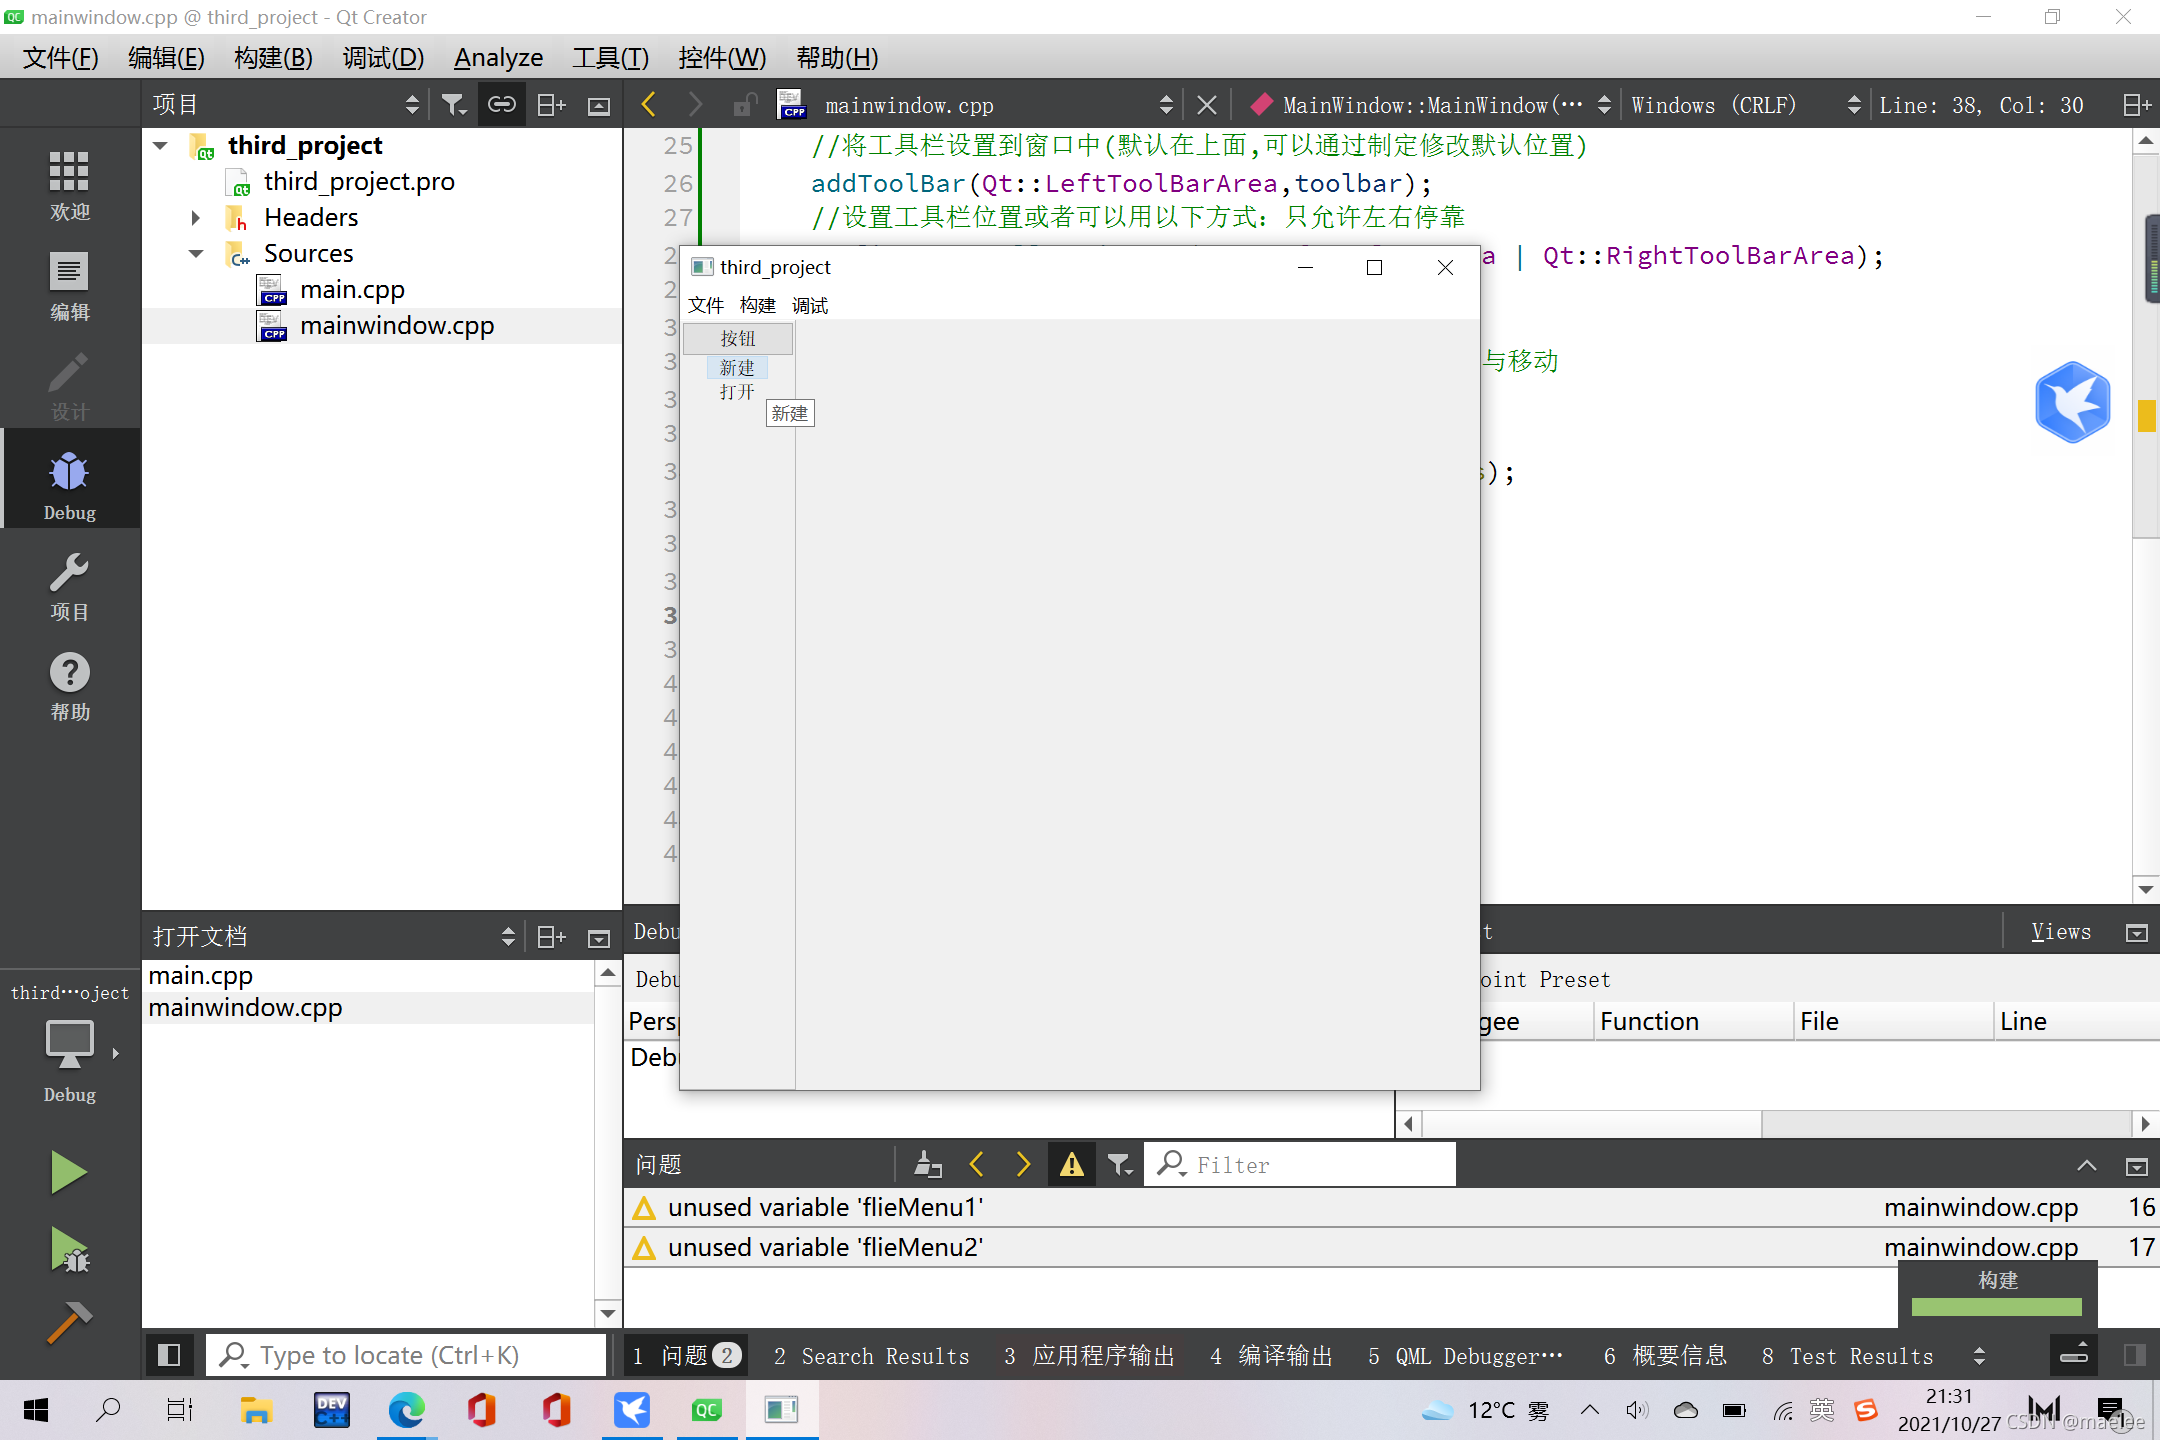Expand the third_project root node

(159, 145)
